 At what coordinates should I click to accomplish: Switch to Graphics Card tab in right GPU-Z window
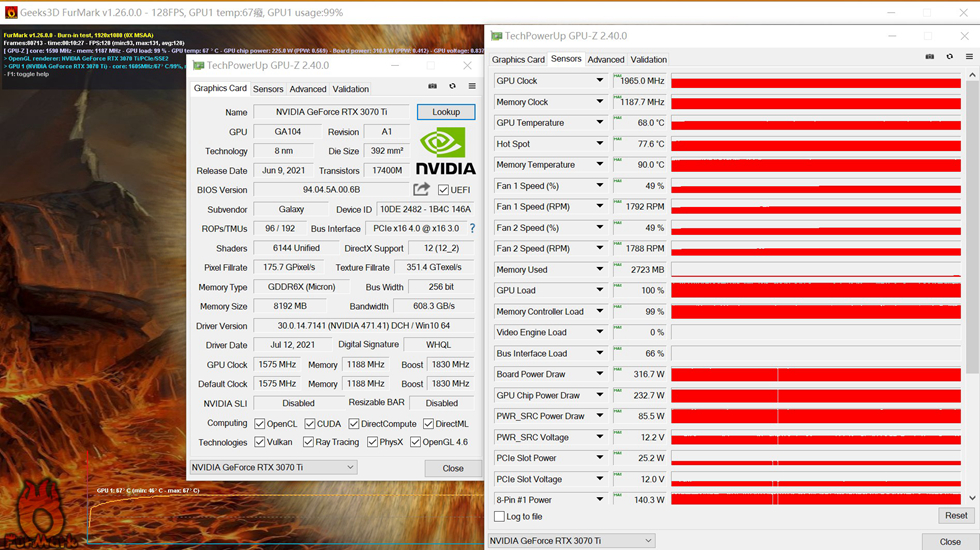(518, 59)
